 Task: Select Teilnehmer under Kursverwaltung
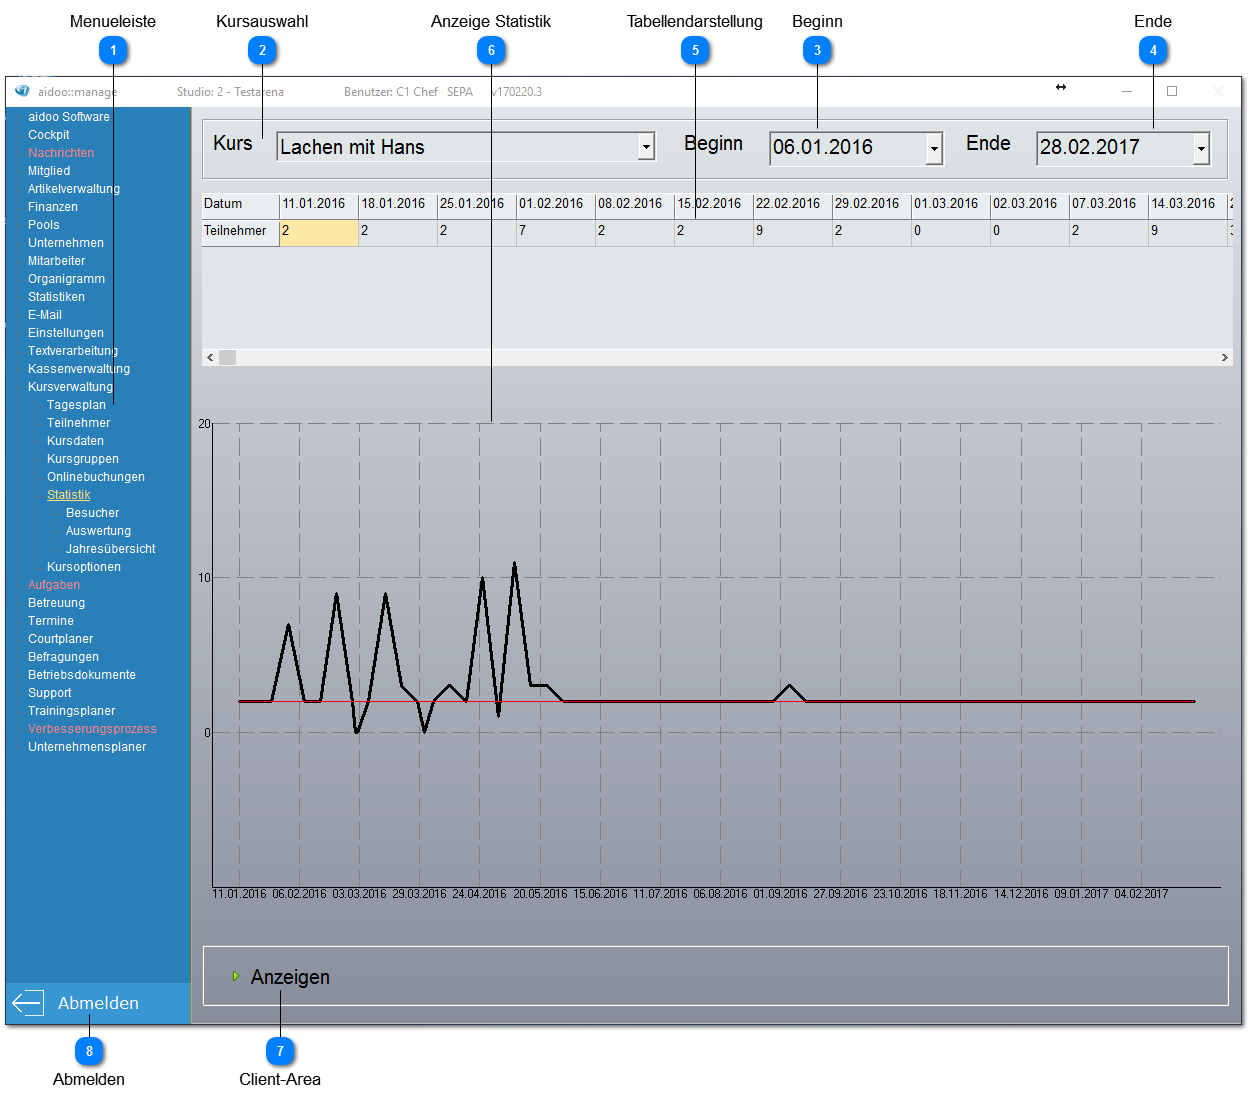pyautogui.click(x=78, y=423)
